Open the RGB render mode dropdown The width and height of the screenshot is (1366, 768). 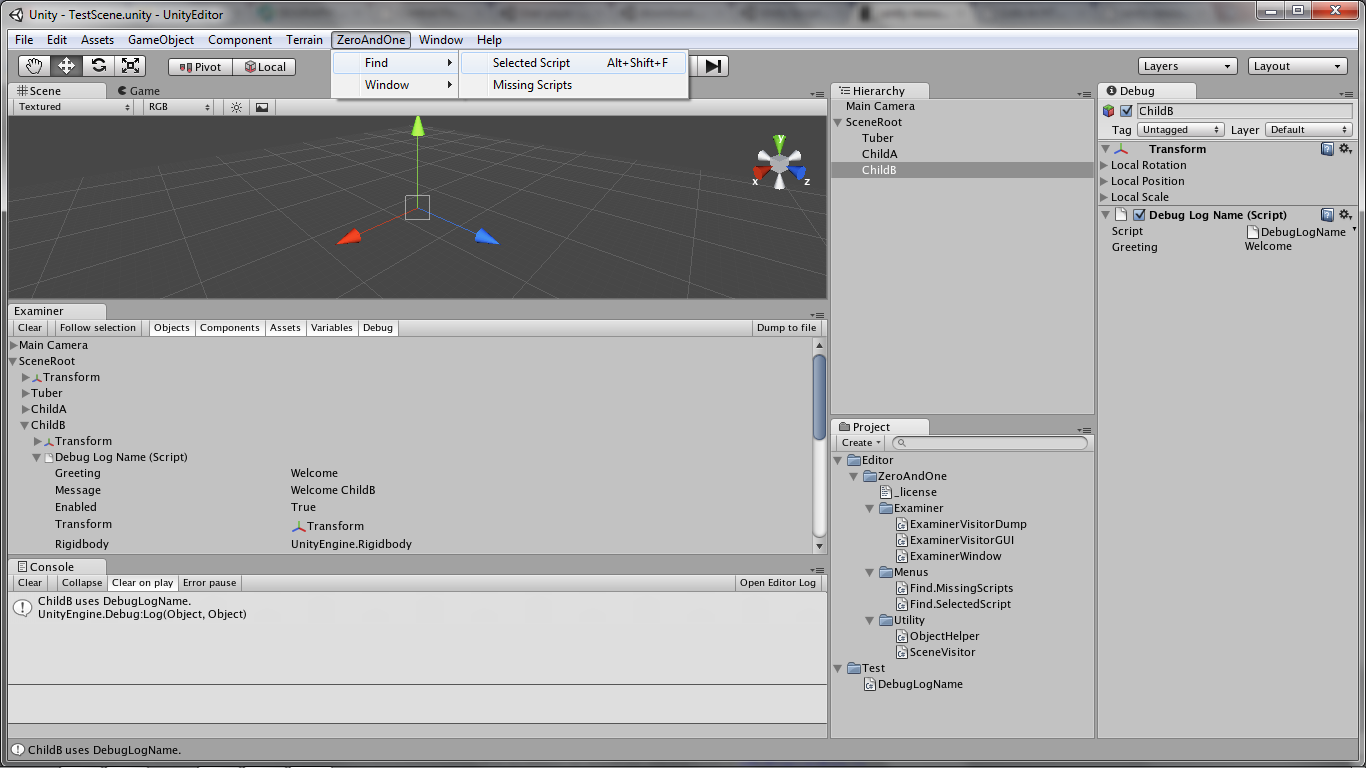pos(177,107)
